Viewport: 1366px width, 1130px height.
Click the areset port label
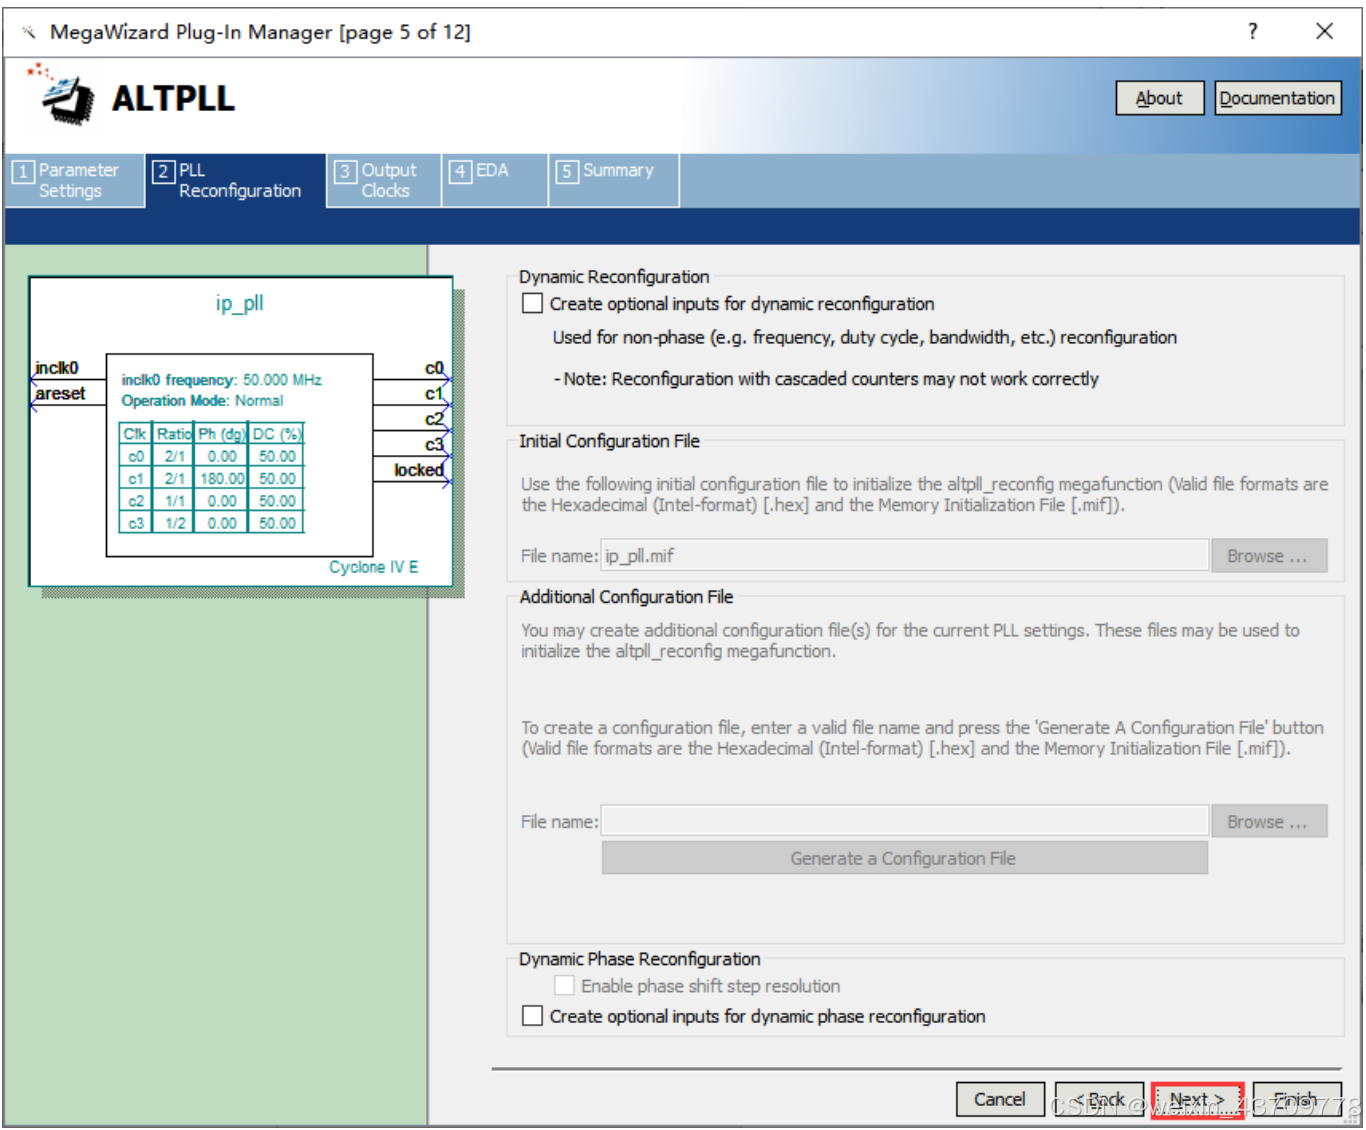(x=60, y=394)
